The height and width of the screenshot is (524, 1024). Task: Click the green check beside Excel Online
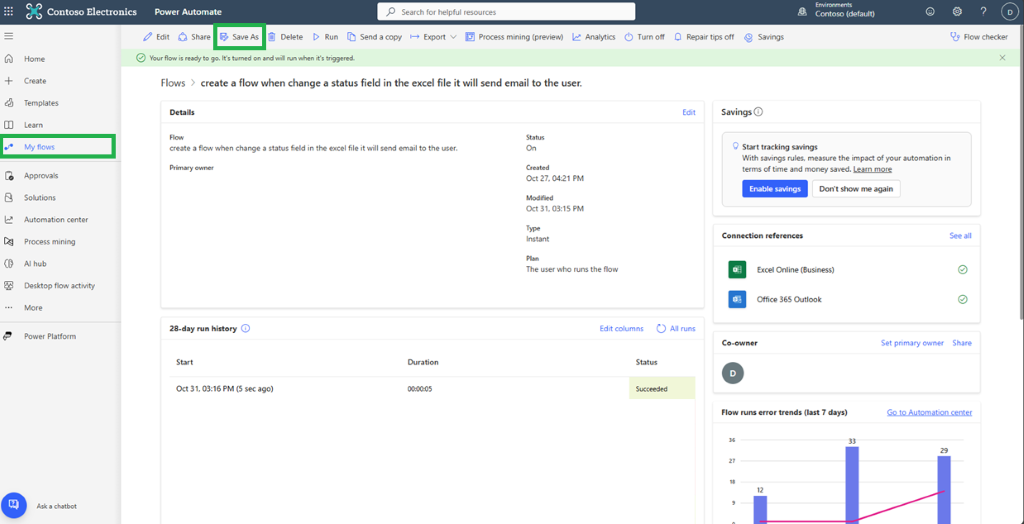[x=963, y=269]
